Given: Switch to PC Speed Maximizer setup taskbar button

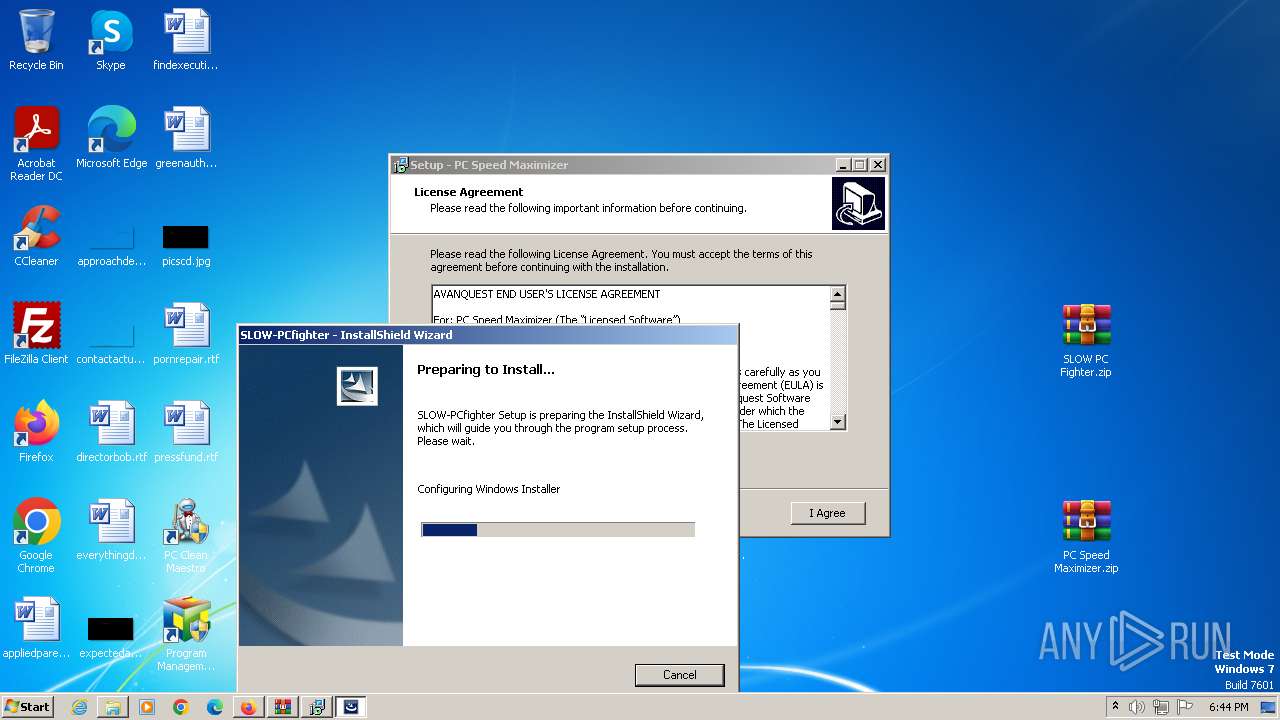Looking at the screenshot, I should (316, 707).
